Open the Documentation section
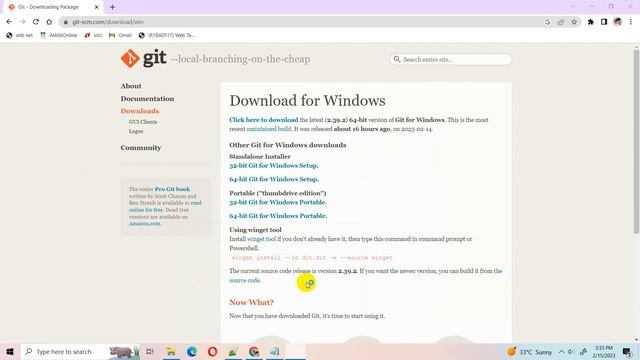The width and height of the screenshot is (640, 360). point(147,99)
